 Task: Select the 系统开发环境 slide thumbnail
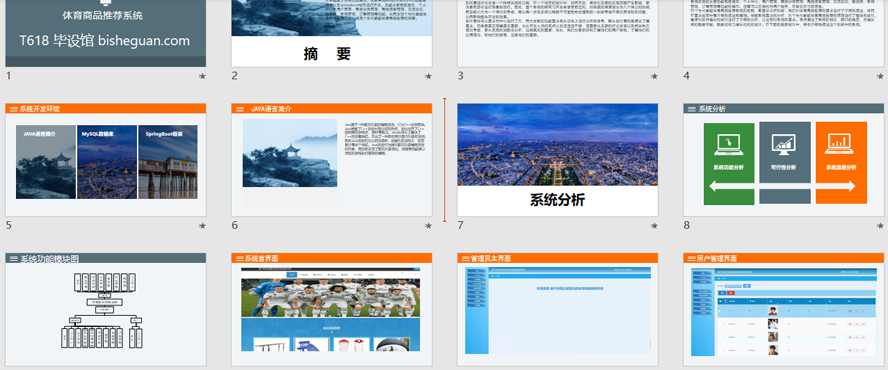tap(106, 160)
